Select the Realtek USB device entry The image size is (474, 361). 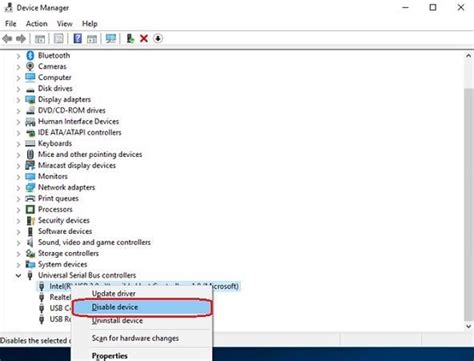coord(60,297)
